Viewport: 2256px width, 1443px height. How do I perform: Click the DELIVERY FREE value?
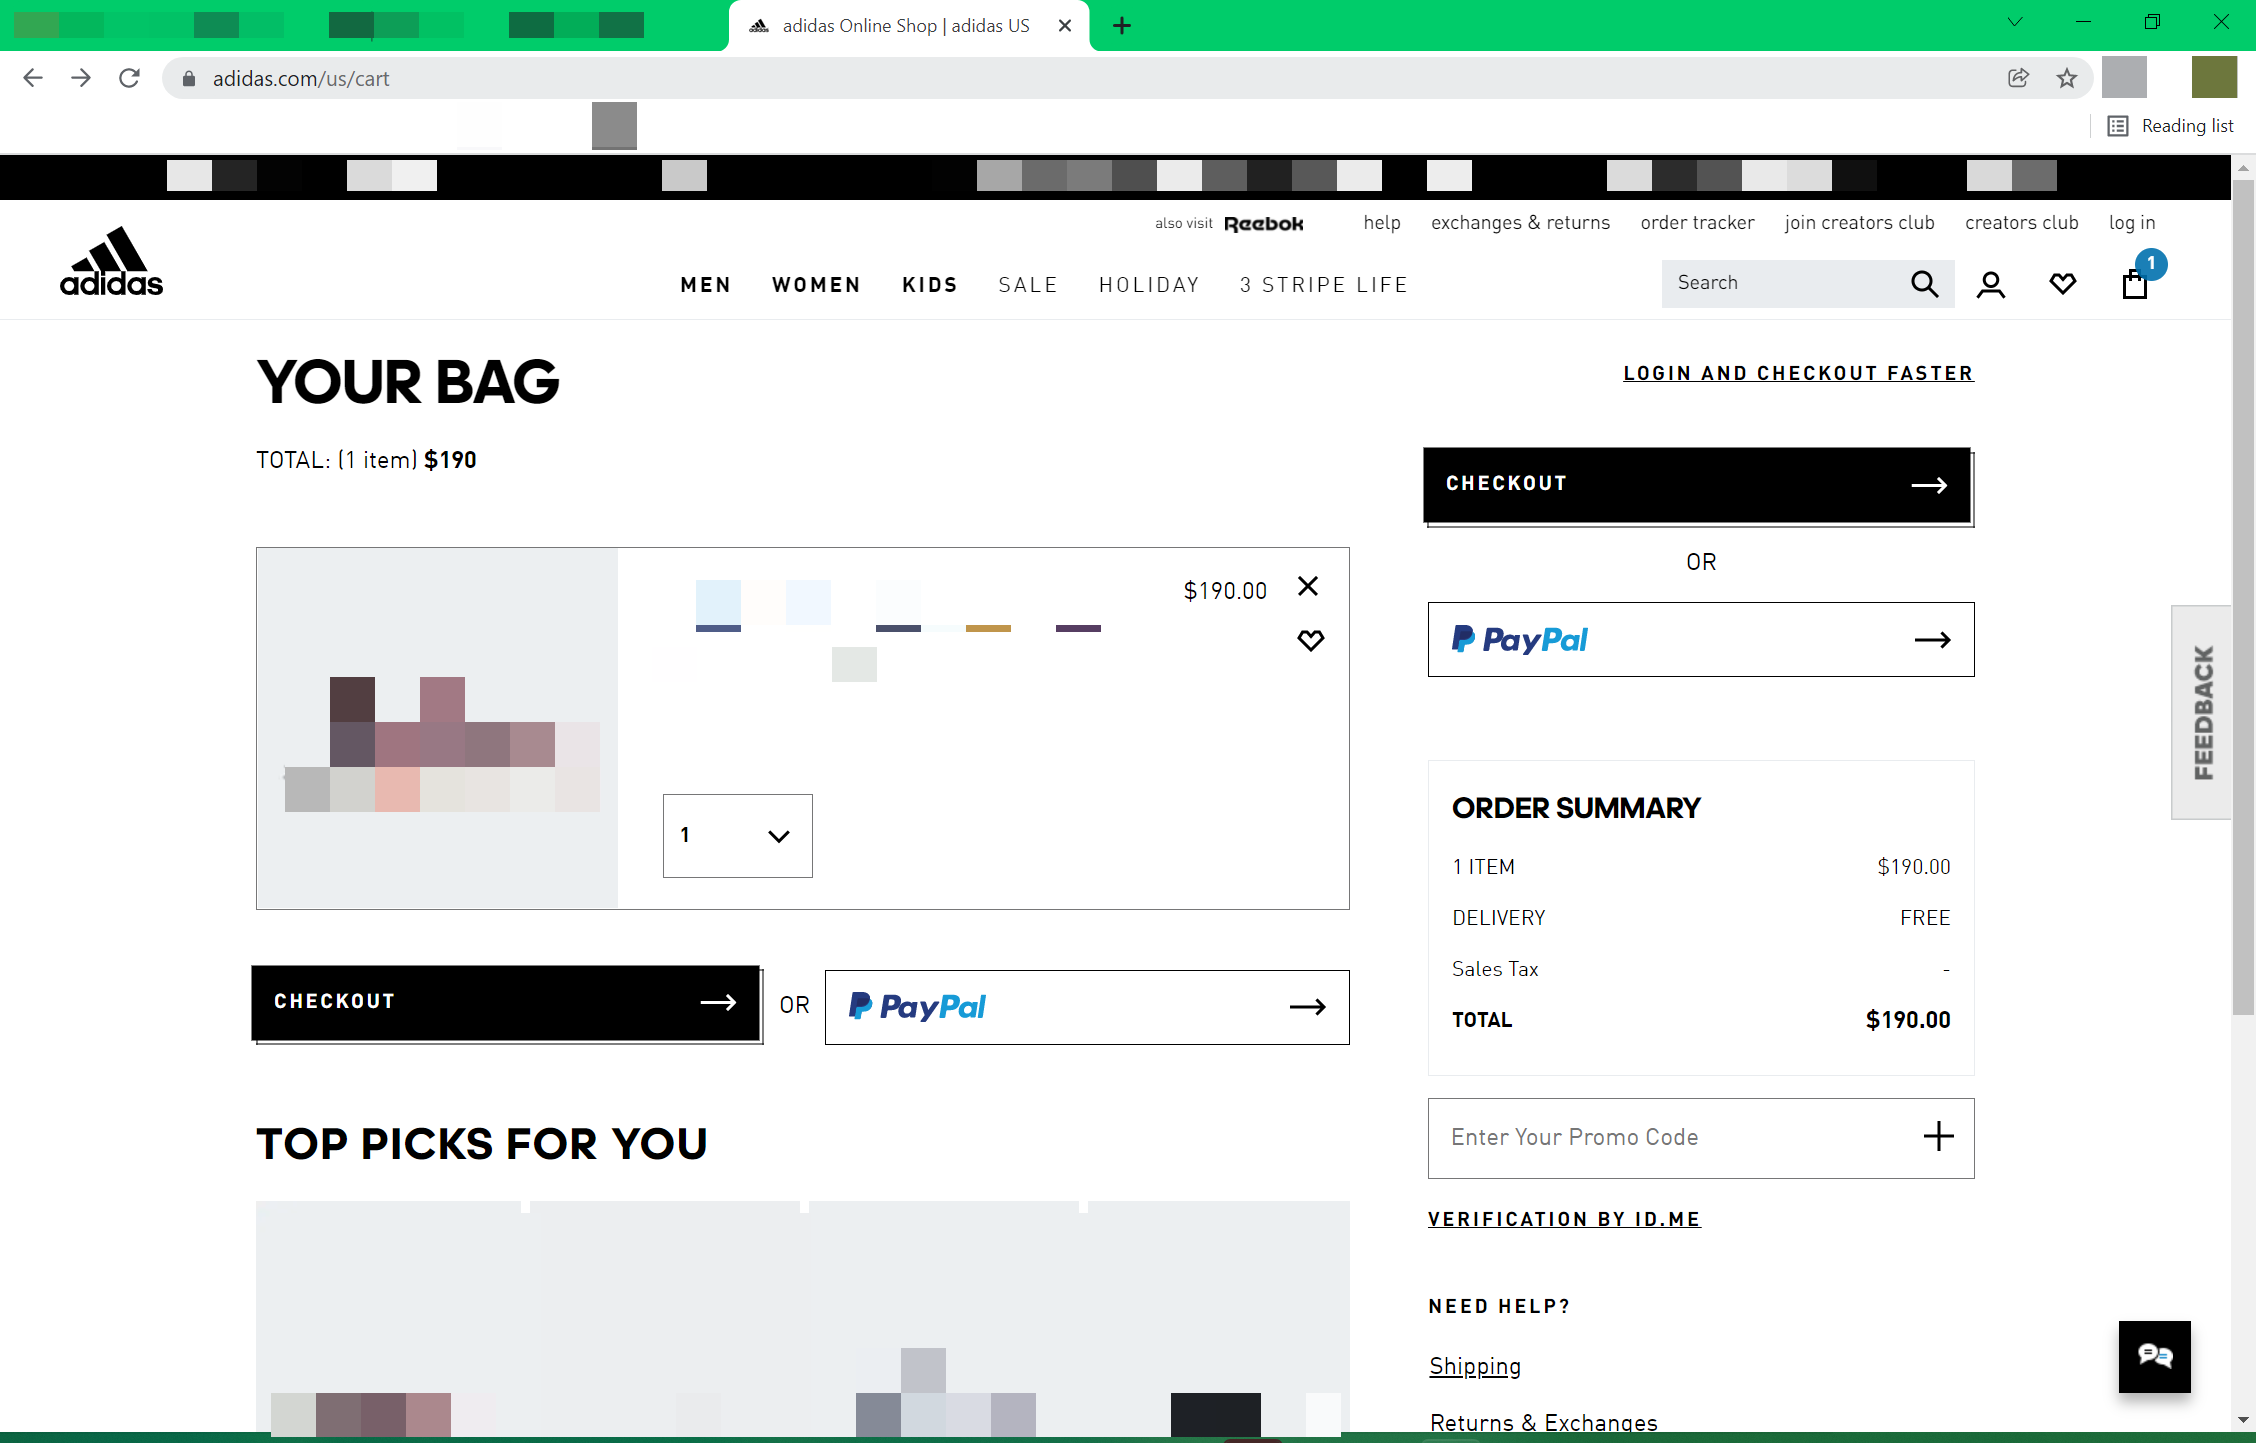pyautogui.click(x=1925, y=918)
